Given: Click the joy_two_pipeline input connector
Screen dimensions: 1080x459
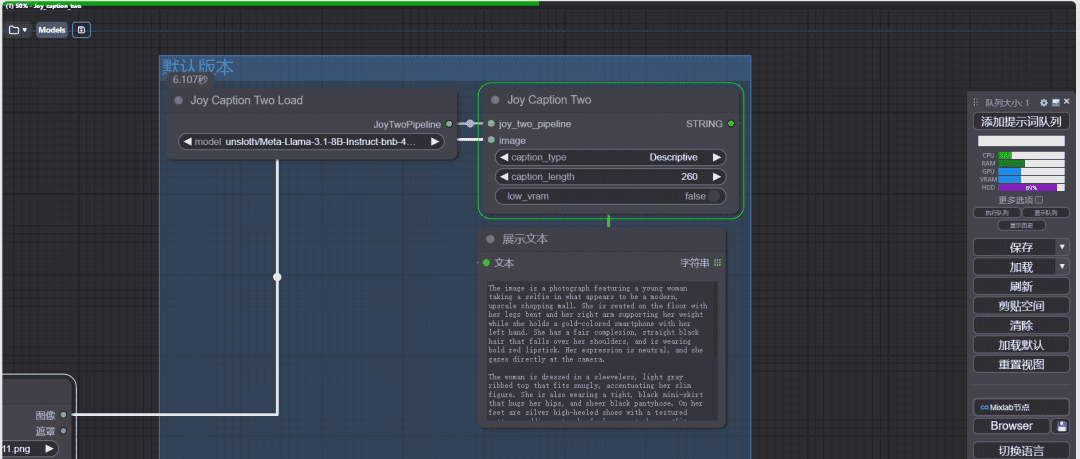Looking at the screenshot, I should pos(491,124).
